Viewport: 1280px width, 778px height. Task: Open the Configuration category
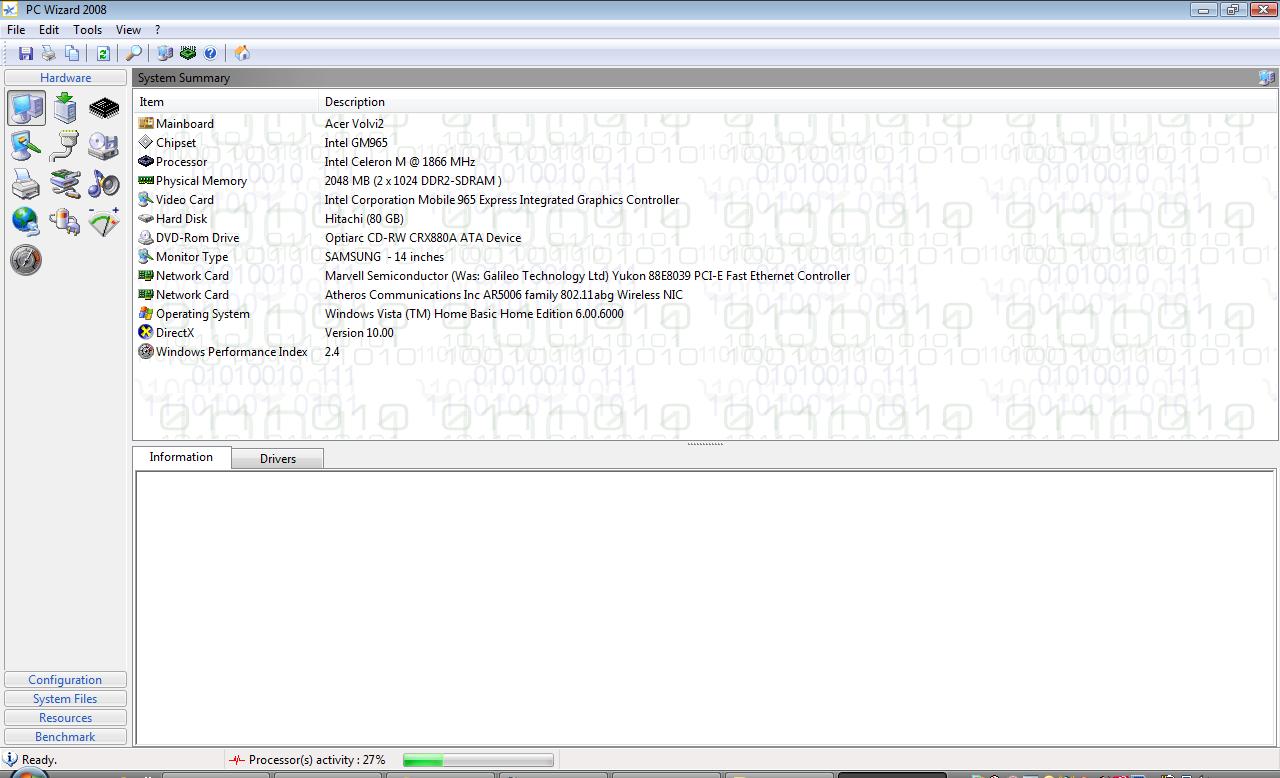pos(65,680)
